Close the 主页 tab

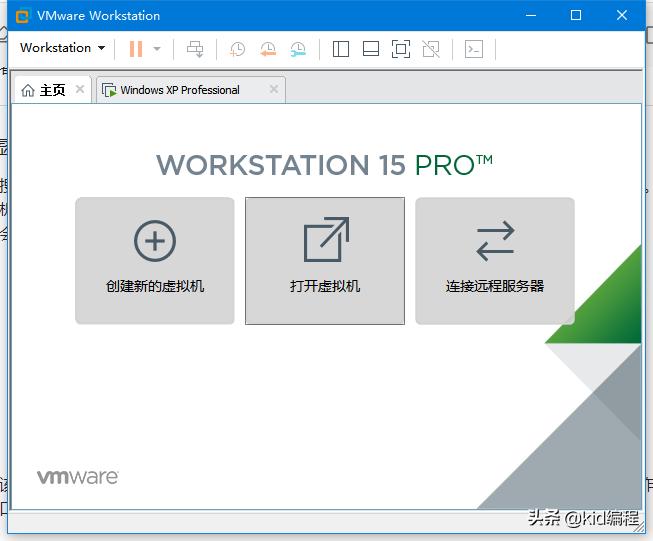[x=80, y=89]
